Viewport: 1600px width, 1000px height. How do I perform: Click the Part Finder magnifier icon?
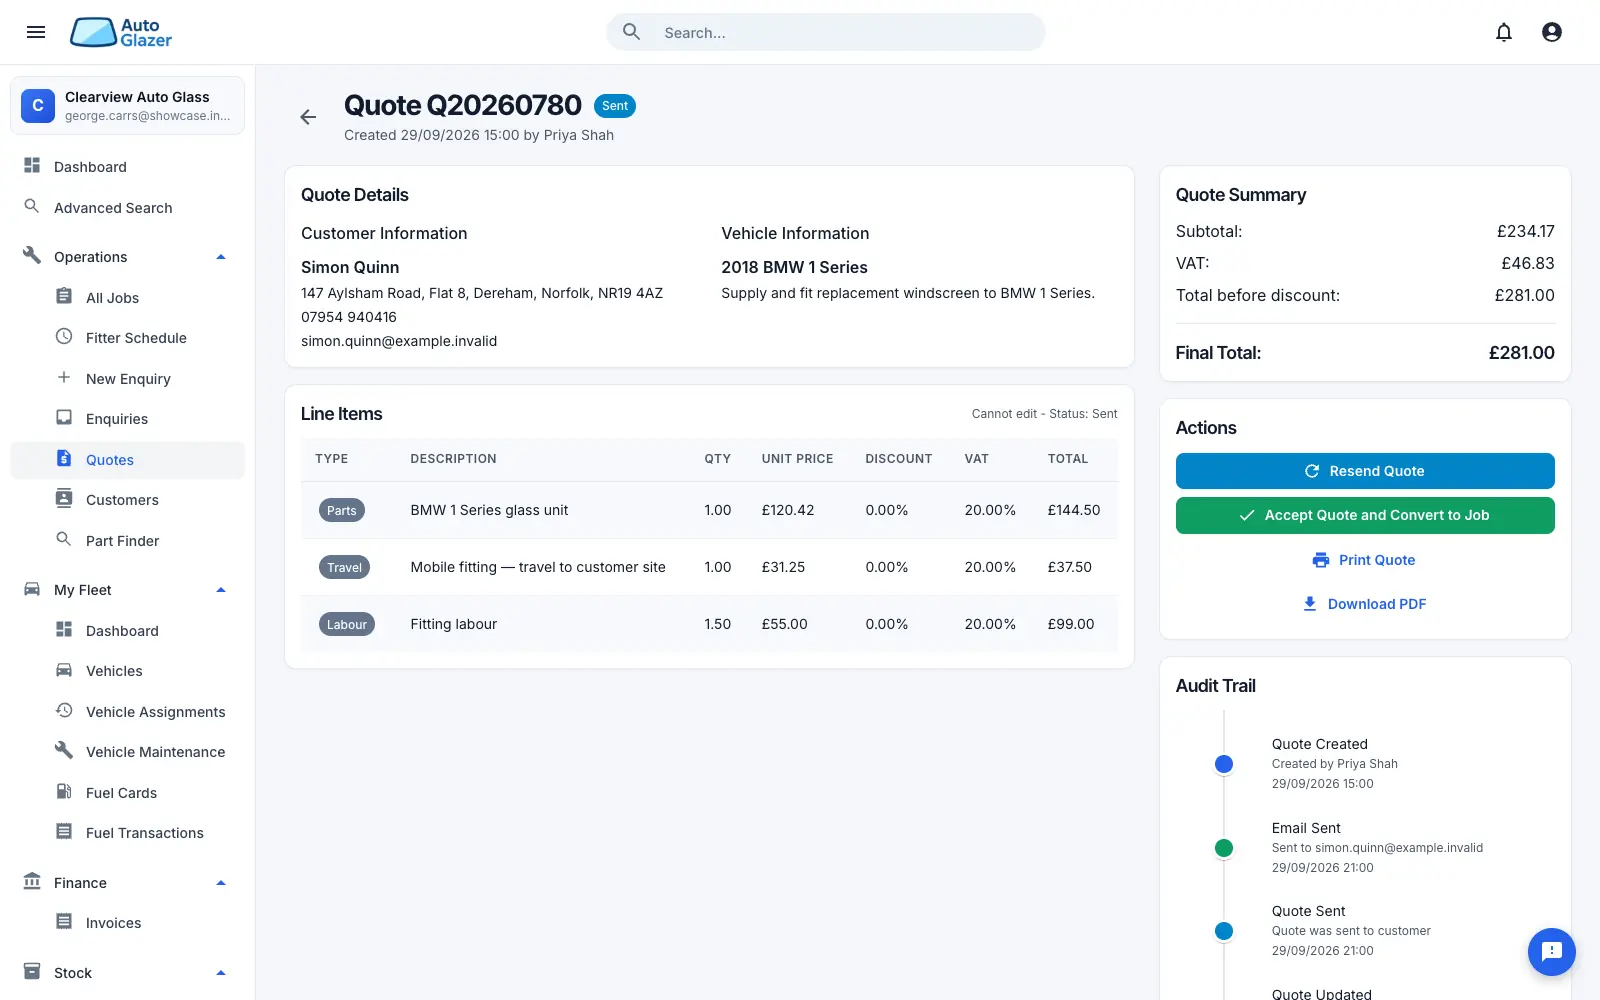[x=64, y=539]
